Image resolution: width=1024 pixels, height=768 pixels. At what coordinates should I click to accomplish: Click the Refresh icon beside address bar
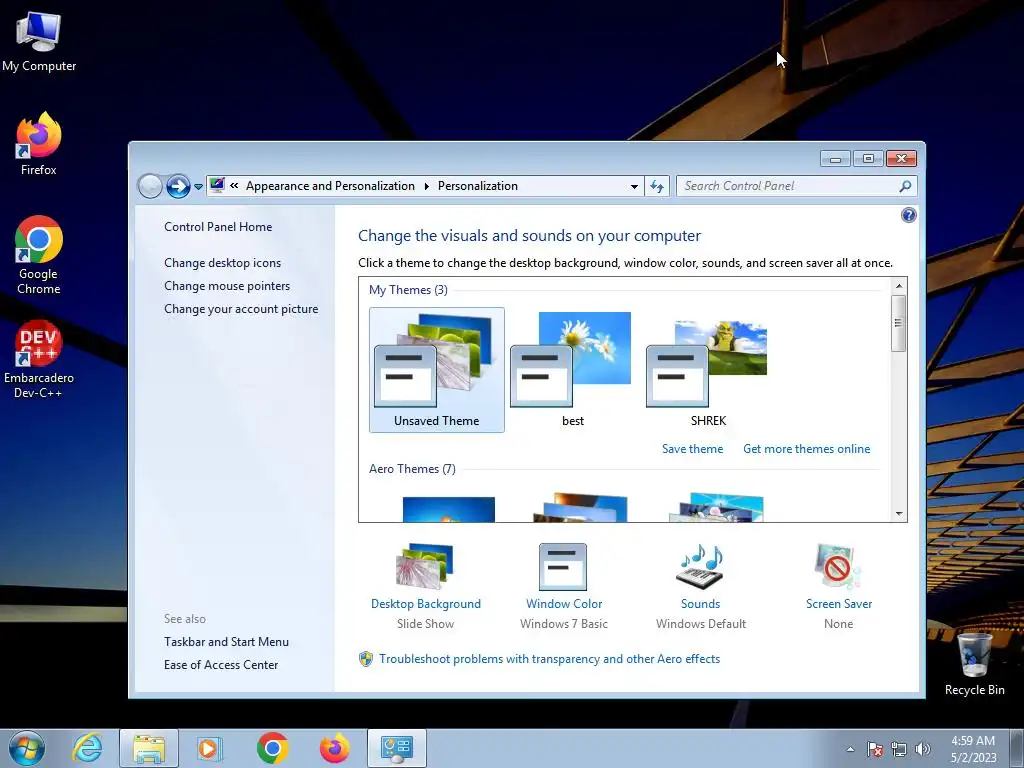657,186
